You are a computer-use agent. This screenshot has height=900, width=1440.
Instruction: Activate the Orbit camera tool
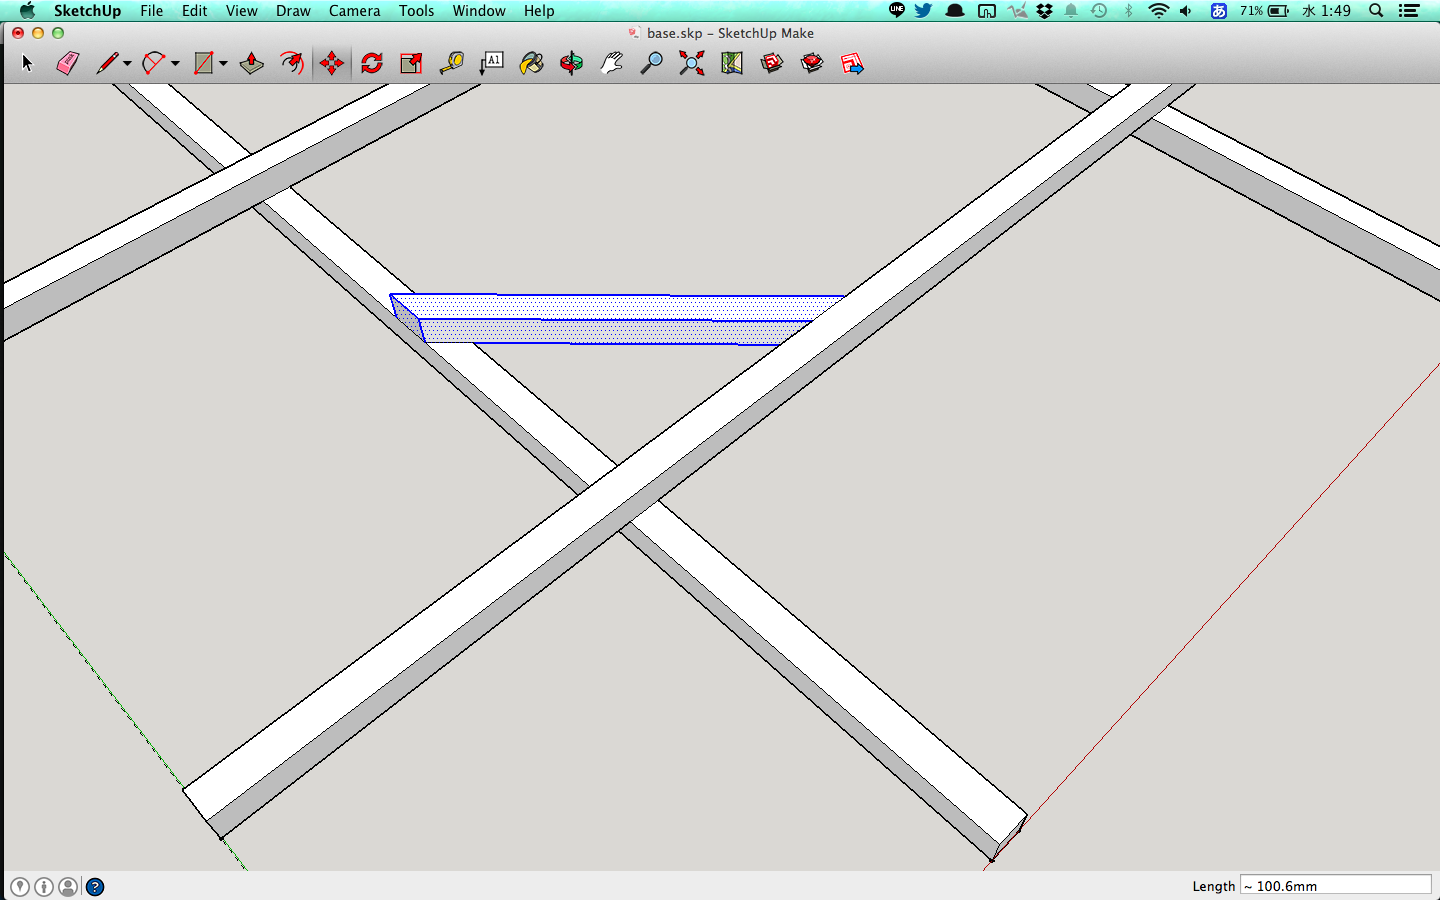[x=571, y=64]
